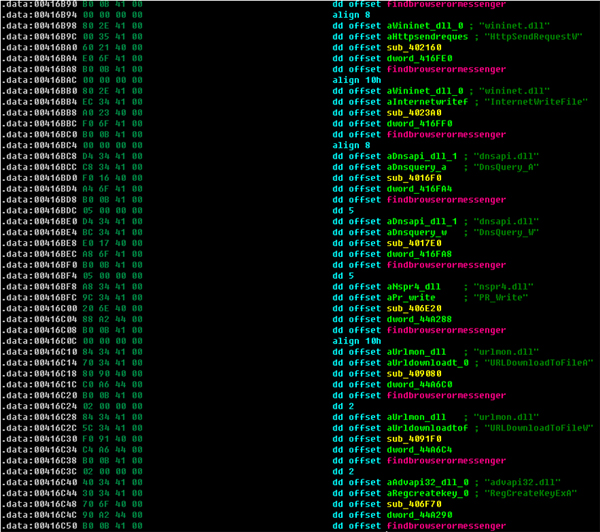This screenshot has height=532, width=600.
Task: Click findbrowserormessenger on the 00416C20 row
Action: click(446, 395)
